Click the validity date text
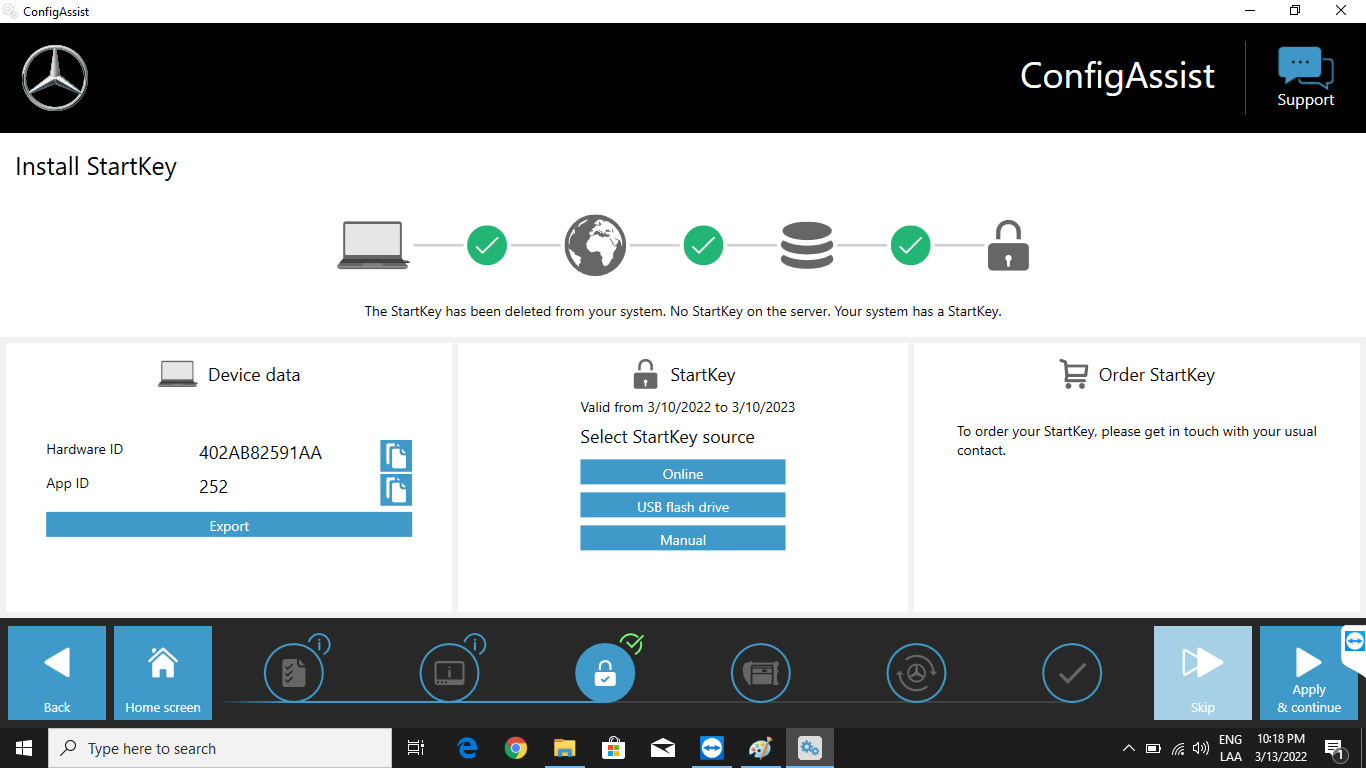 click(x=687, y=407)
